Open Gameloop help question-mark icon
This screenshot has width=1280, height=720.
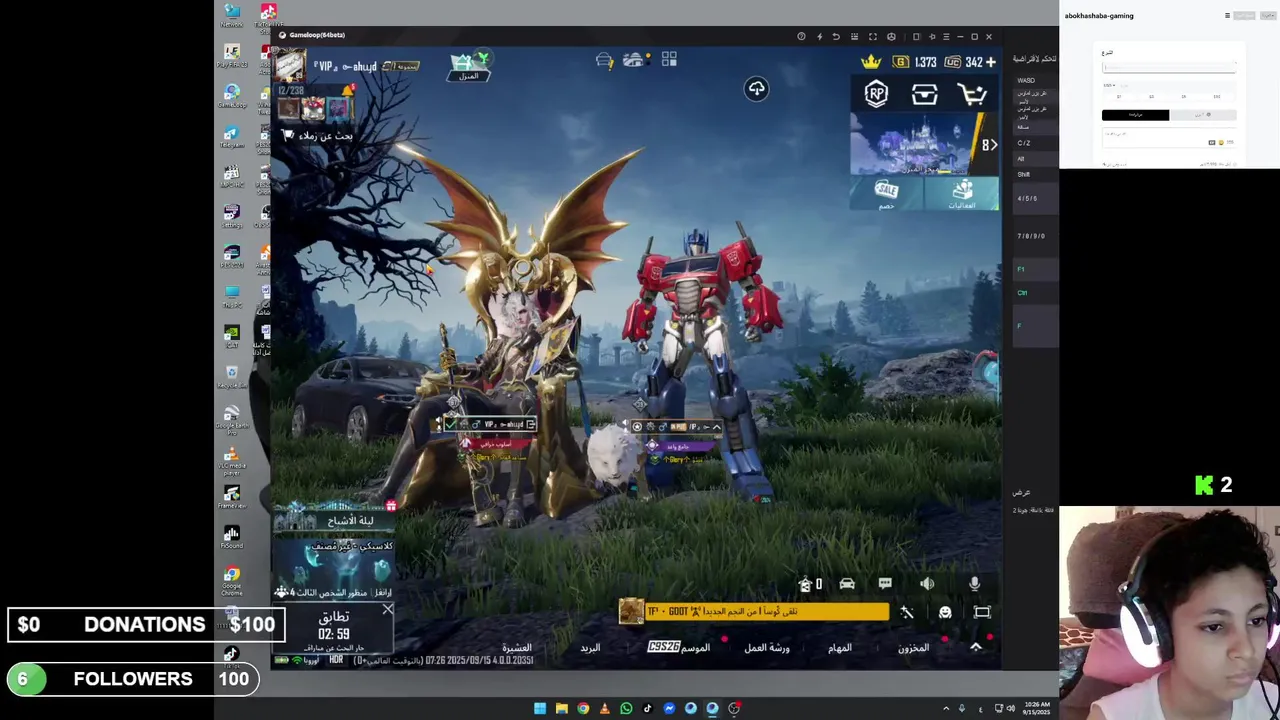pos(801,37)
